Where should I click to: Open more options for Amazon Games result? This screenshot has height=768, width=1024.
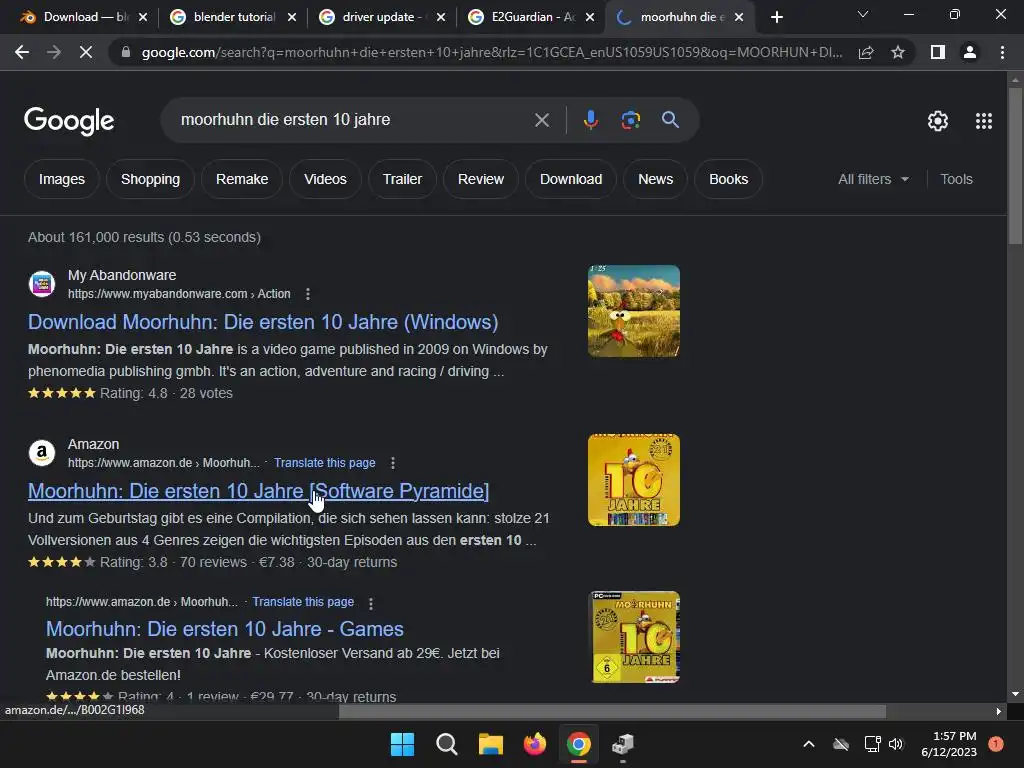point(371,603)
